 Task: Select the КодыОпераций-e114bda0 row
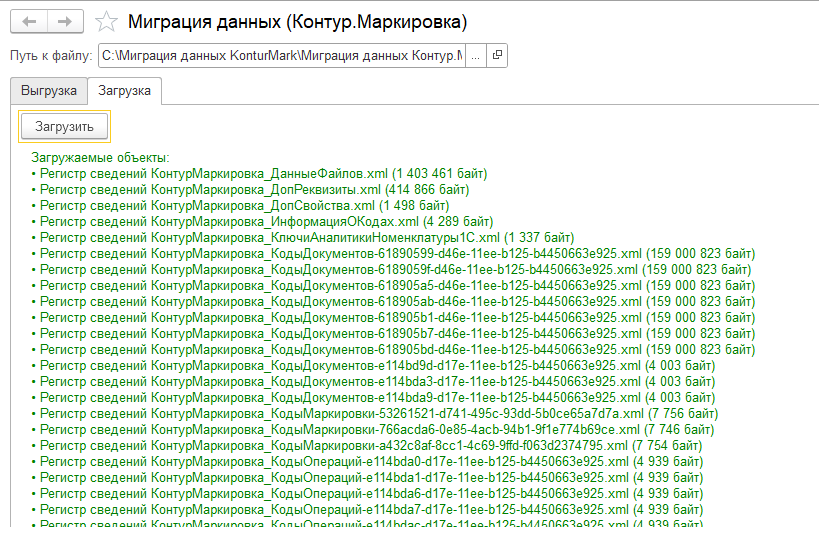367,462
